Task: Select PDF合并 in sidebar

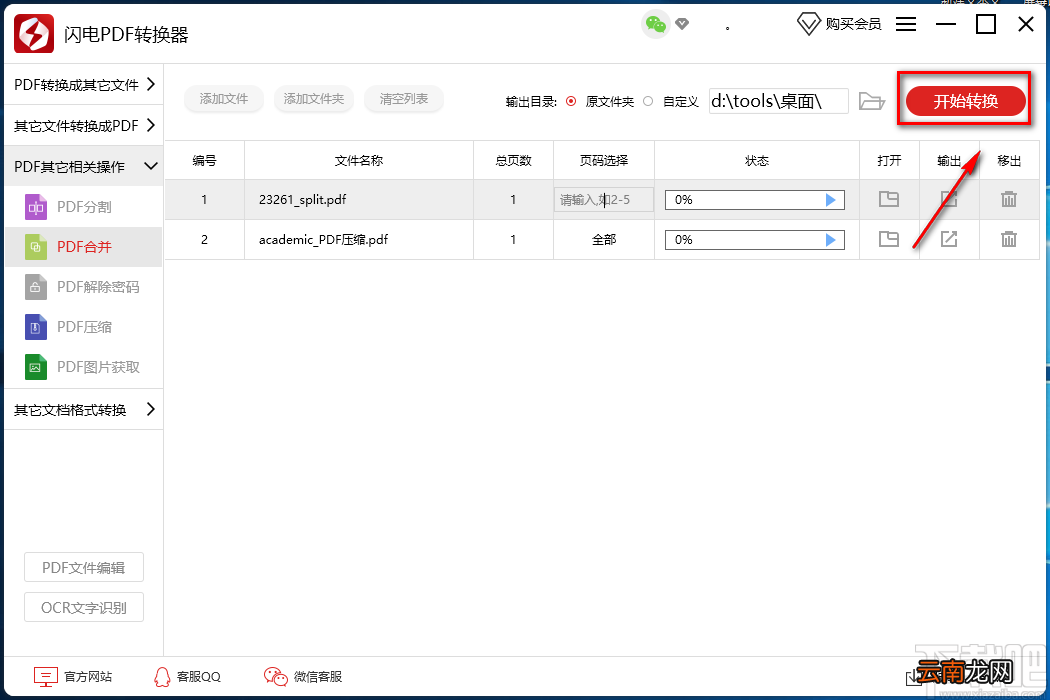Action: (x=84, y=247)
